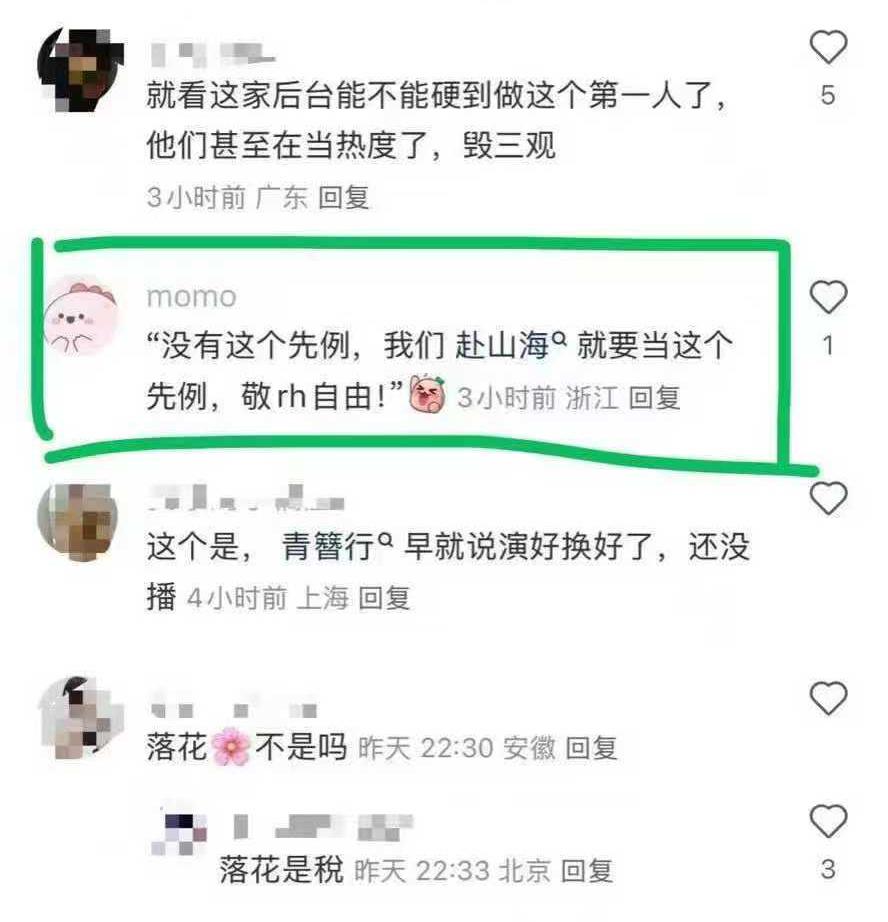Click the blurred username above 落花是税
This screenshot has height=922, width=888.
click(x=323, y=826)
